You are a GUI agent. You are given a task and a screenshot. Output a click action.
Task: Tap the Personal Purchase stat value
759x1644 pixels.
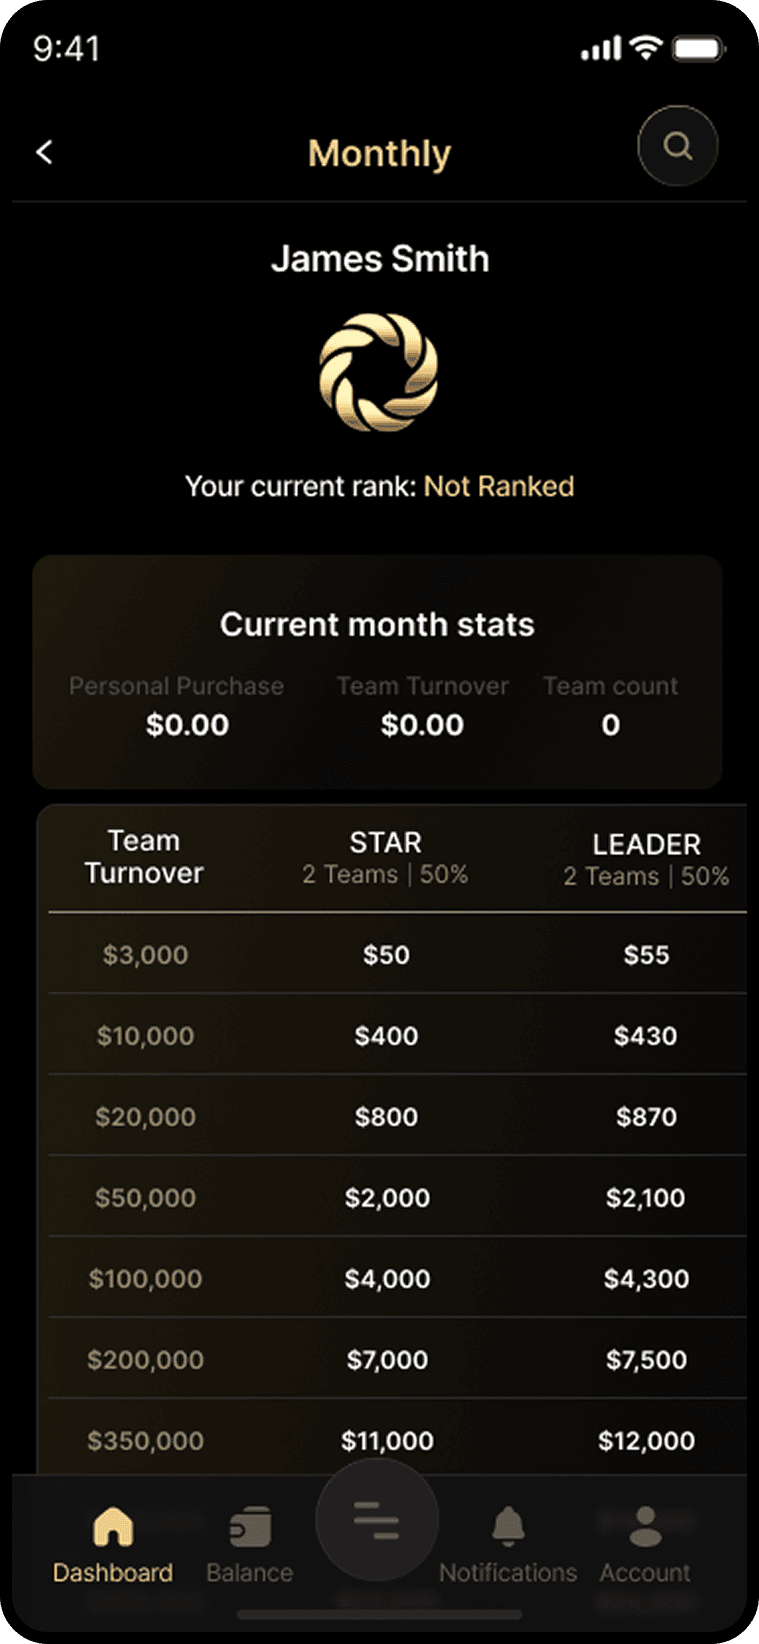(187, 725)
